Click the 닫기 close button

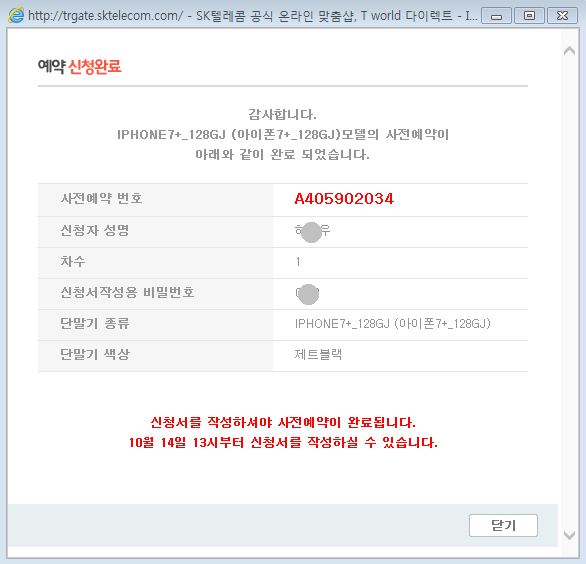coord(503,525)
